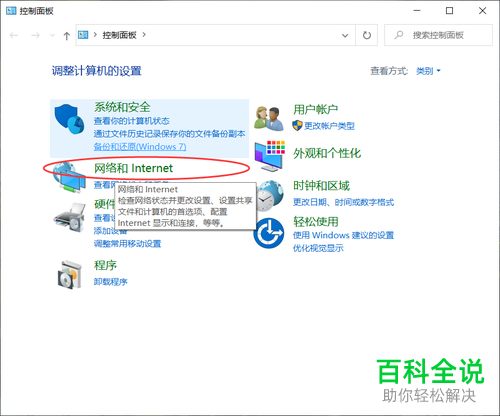Open 通过文件历史记录保存你的文件备份副本 link
Viewport: 500px width, 416px height.
point(169,134)
